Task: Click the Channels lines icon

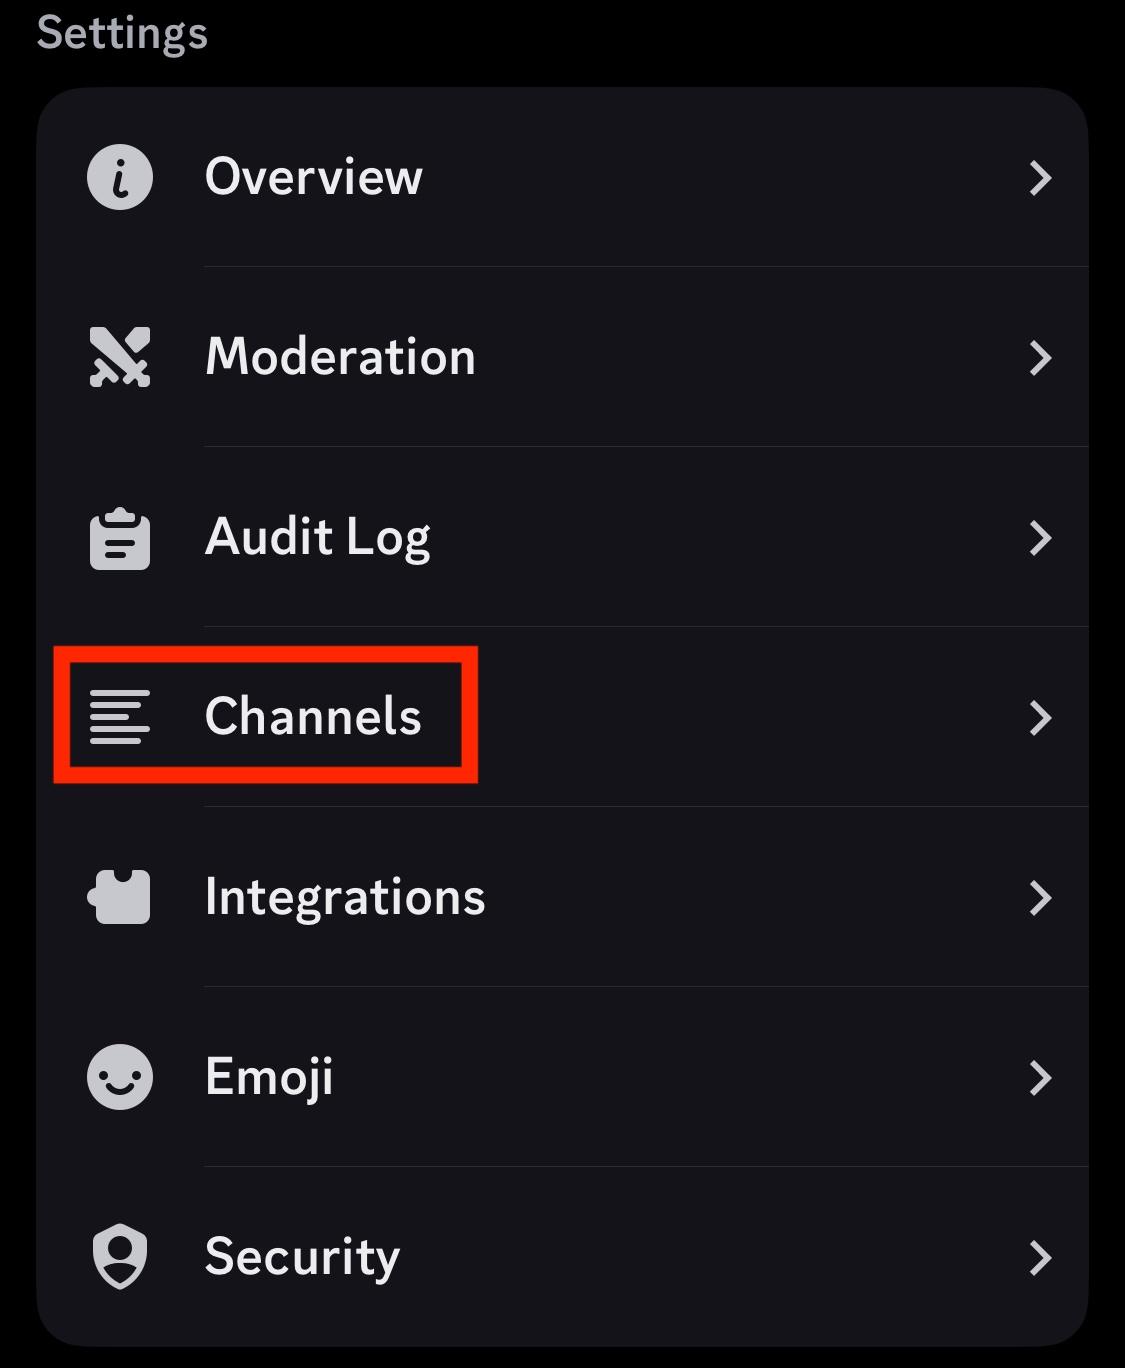Action: click(120, 717)
